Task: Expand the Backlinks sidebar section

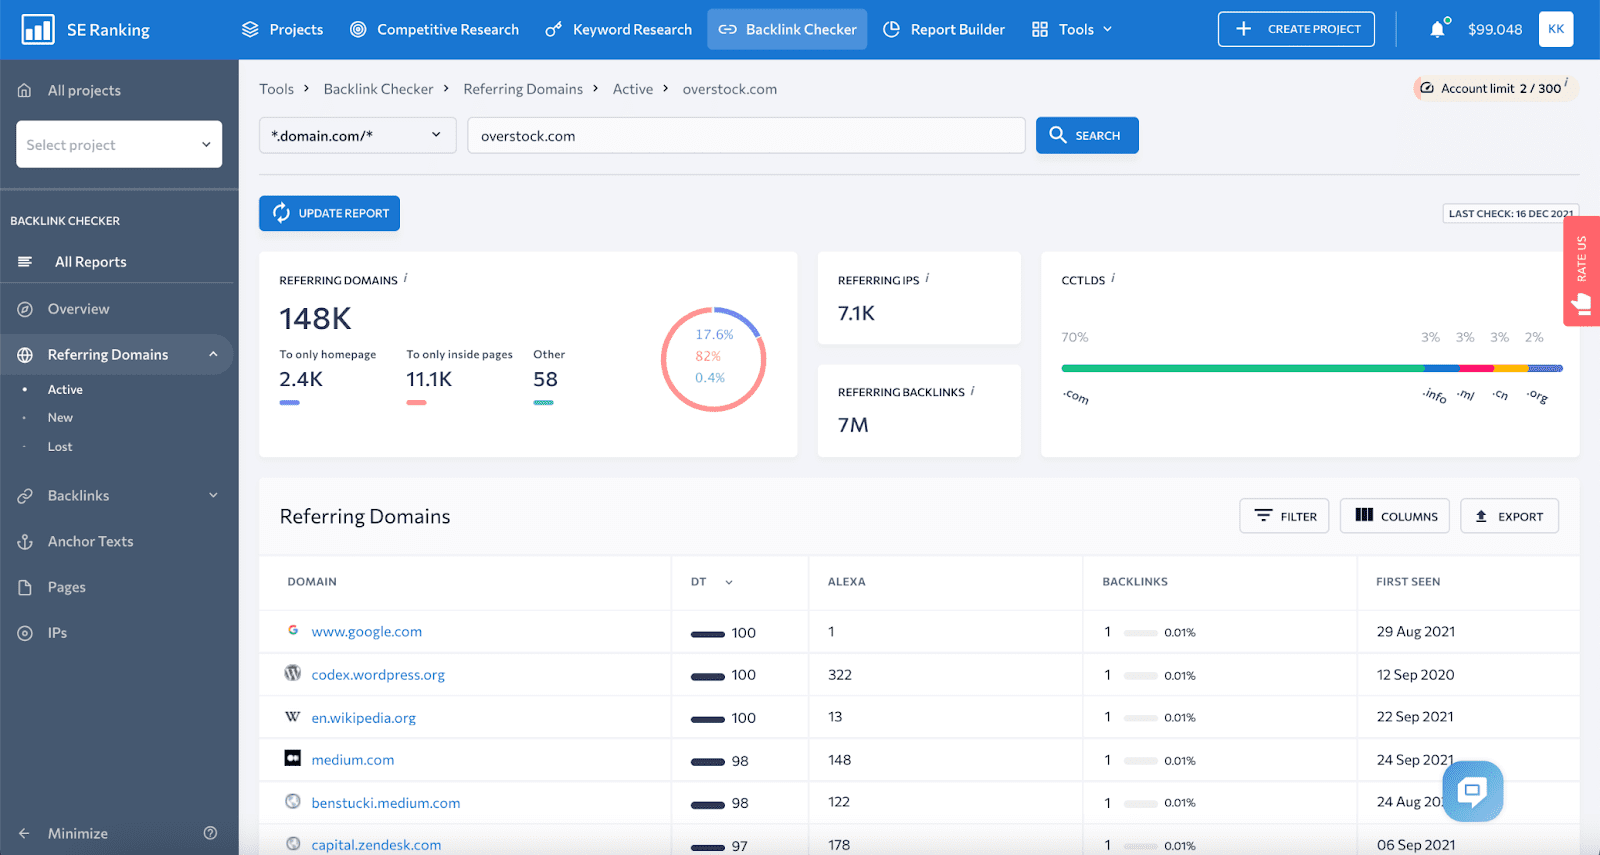Action: point(213,495)
